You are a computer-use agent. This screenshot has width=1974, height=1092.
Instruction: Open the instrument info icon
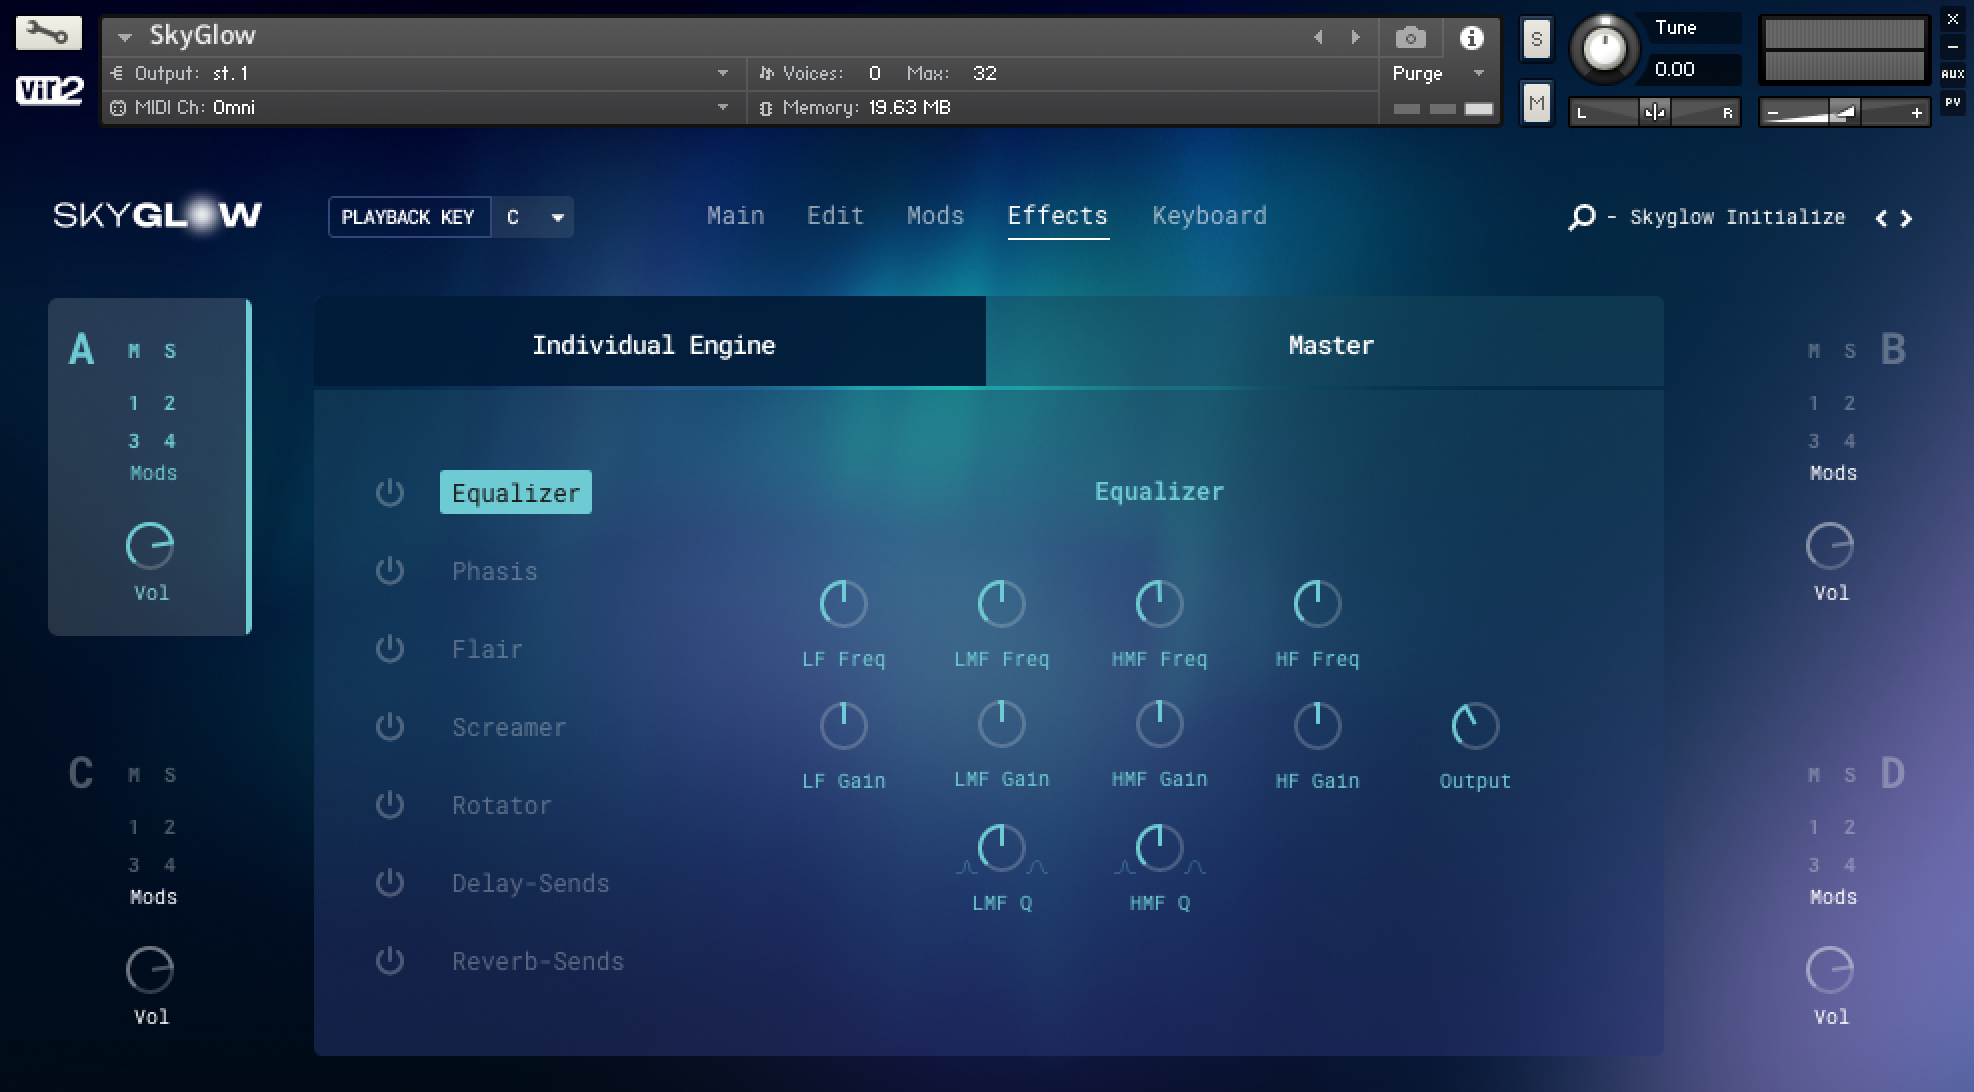(x=1470, y=38)
